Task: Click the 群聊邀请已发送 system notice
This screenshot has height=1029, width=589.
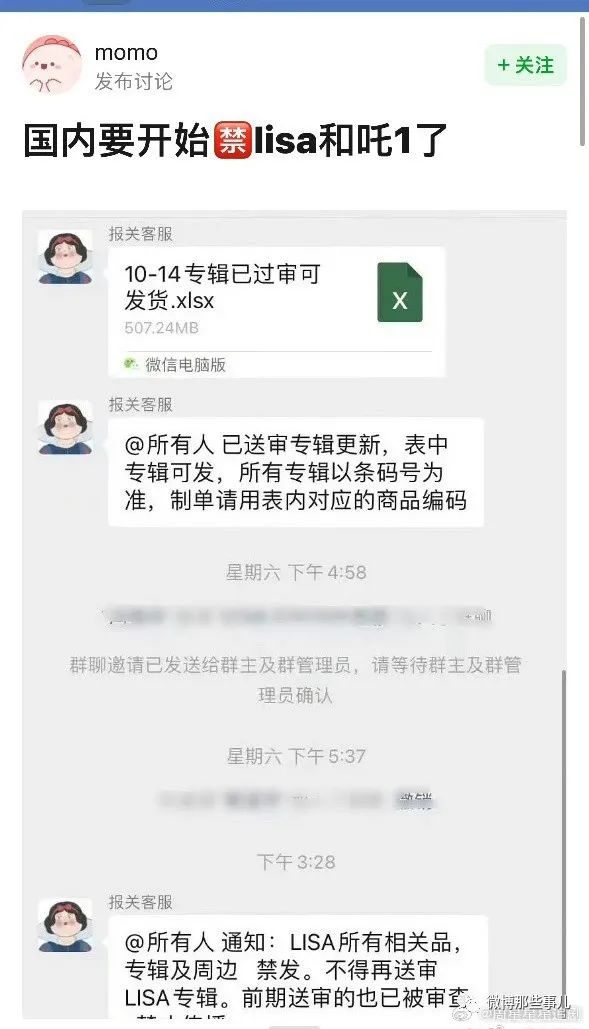Action: tap(295, 680)
